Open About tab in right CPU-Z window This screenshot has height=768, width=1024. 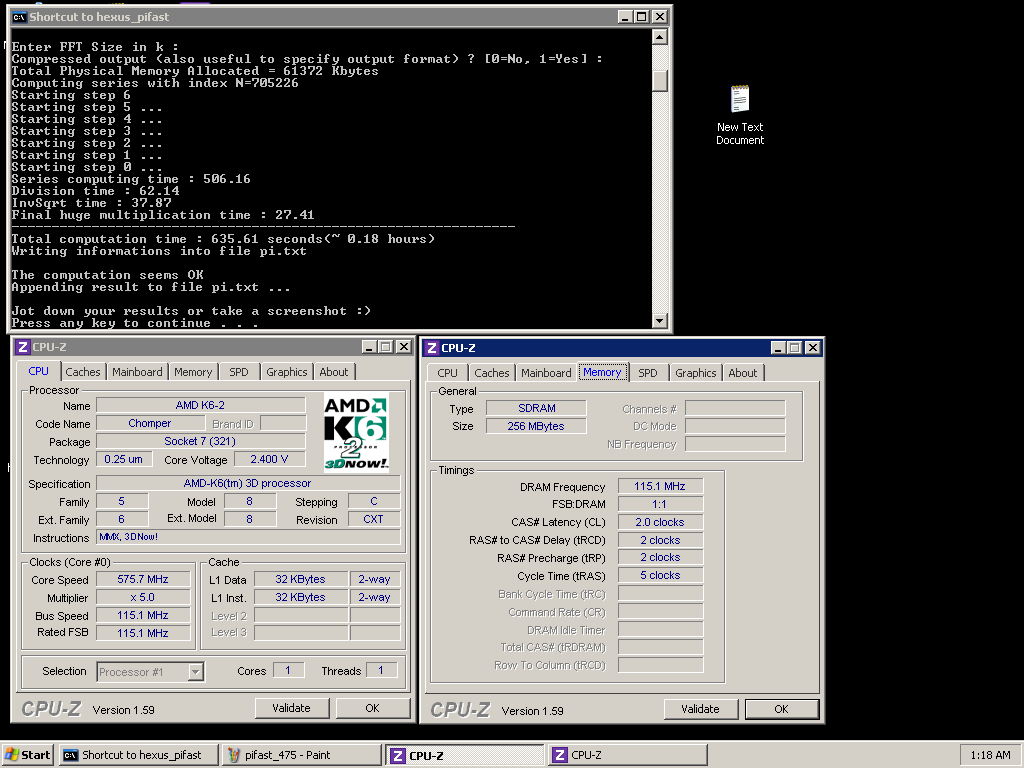tap(743, 373)
